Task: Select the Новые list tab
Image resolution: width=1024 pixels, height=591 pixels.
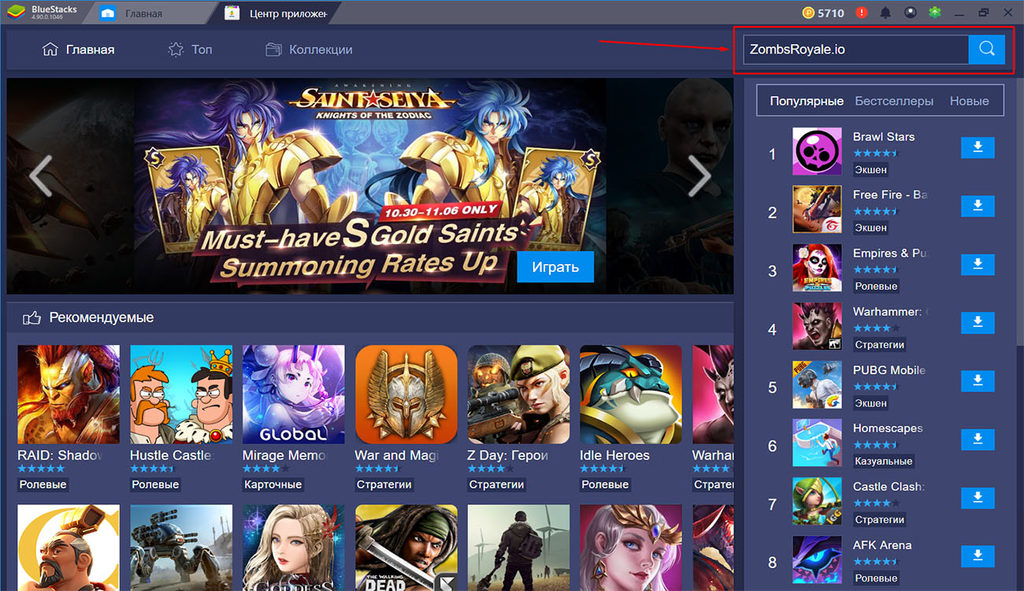Action: point(969,101)
